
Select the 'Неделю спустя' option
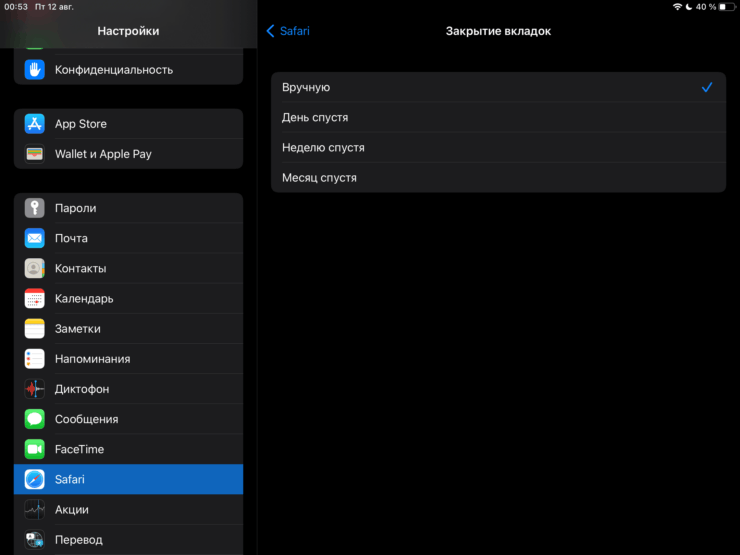tap(498, 148)
